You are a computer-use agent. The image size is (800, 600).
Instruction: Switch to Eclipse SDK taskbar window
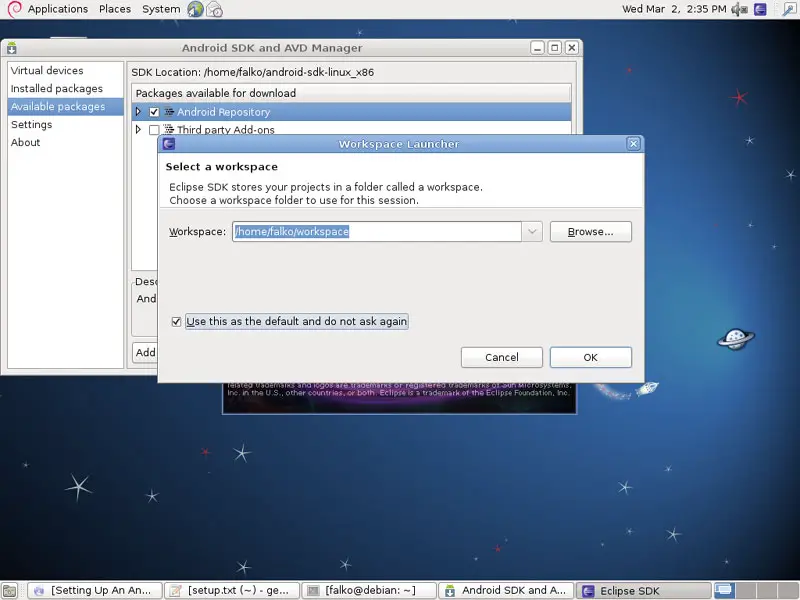pyautogui.click(x=644, y=590)
